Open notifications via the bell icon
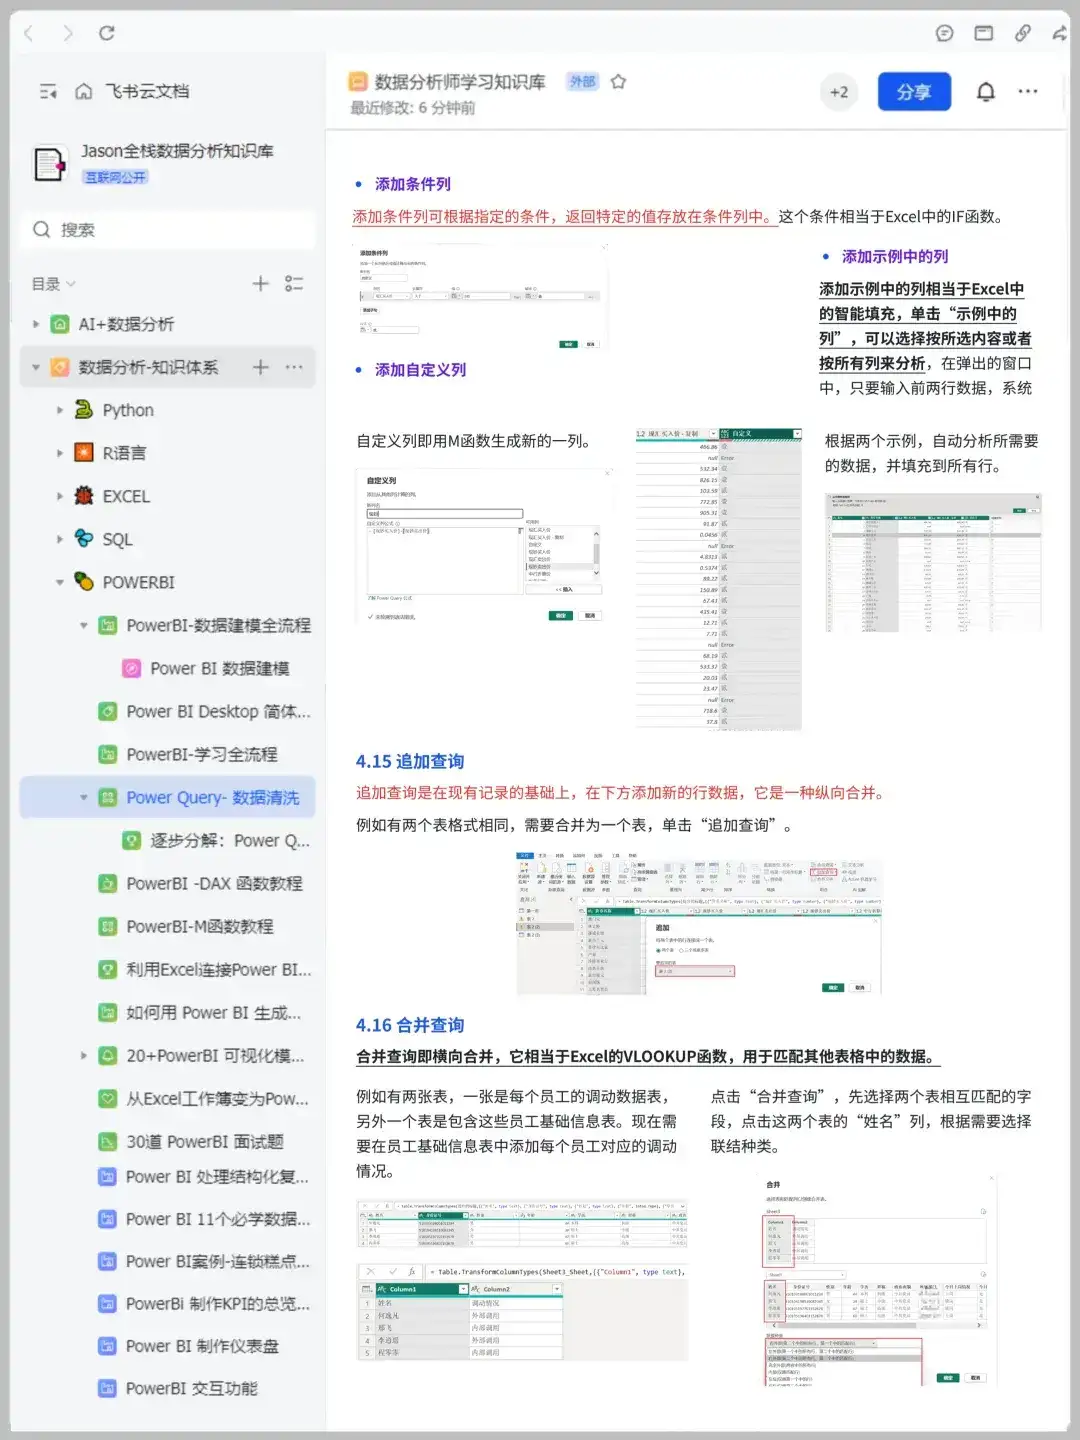The image size is (1080, 1440). 984,91
